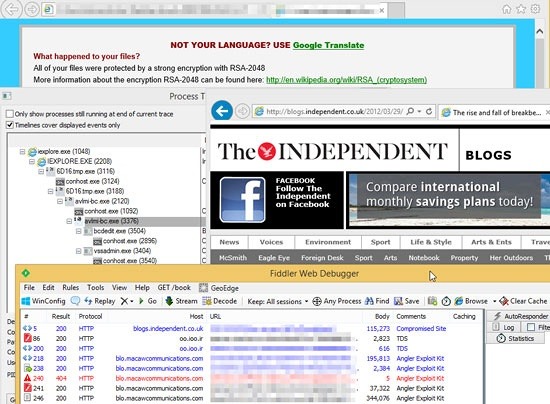Click the Tools gear icon in top browser
This screenshot has height=404, width=550.
[x=535, y=9]
